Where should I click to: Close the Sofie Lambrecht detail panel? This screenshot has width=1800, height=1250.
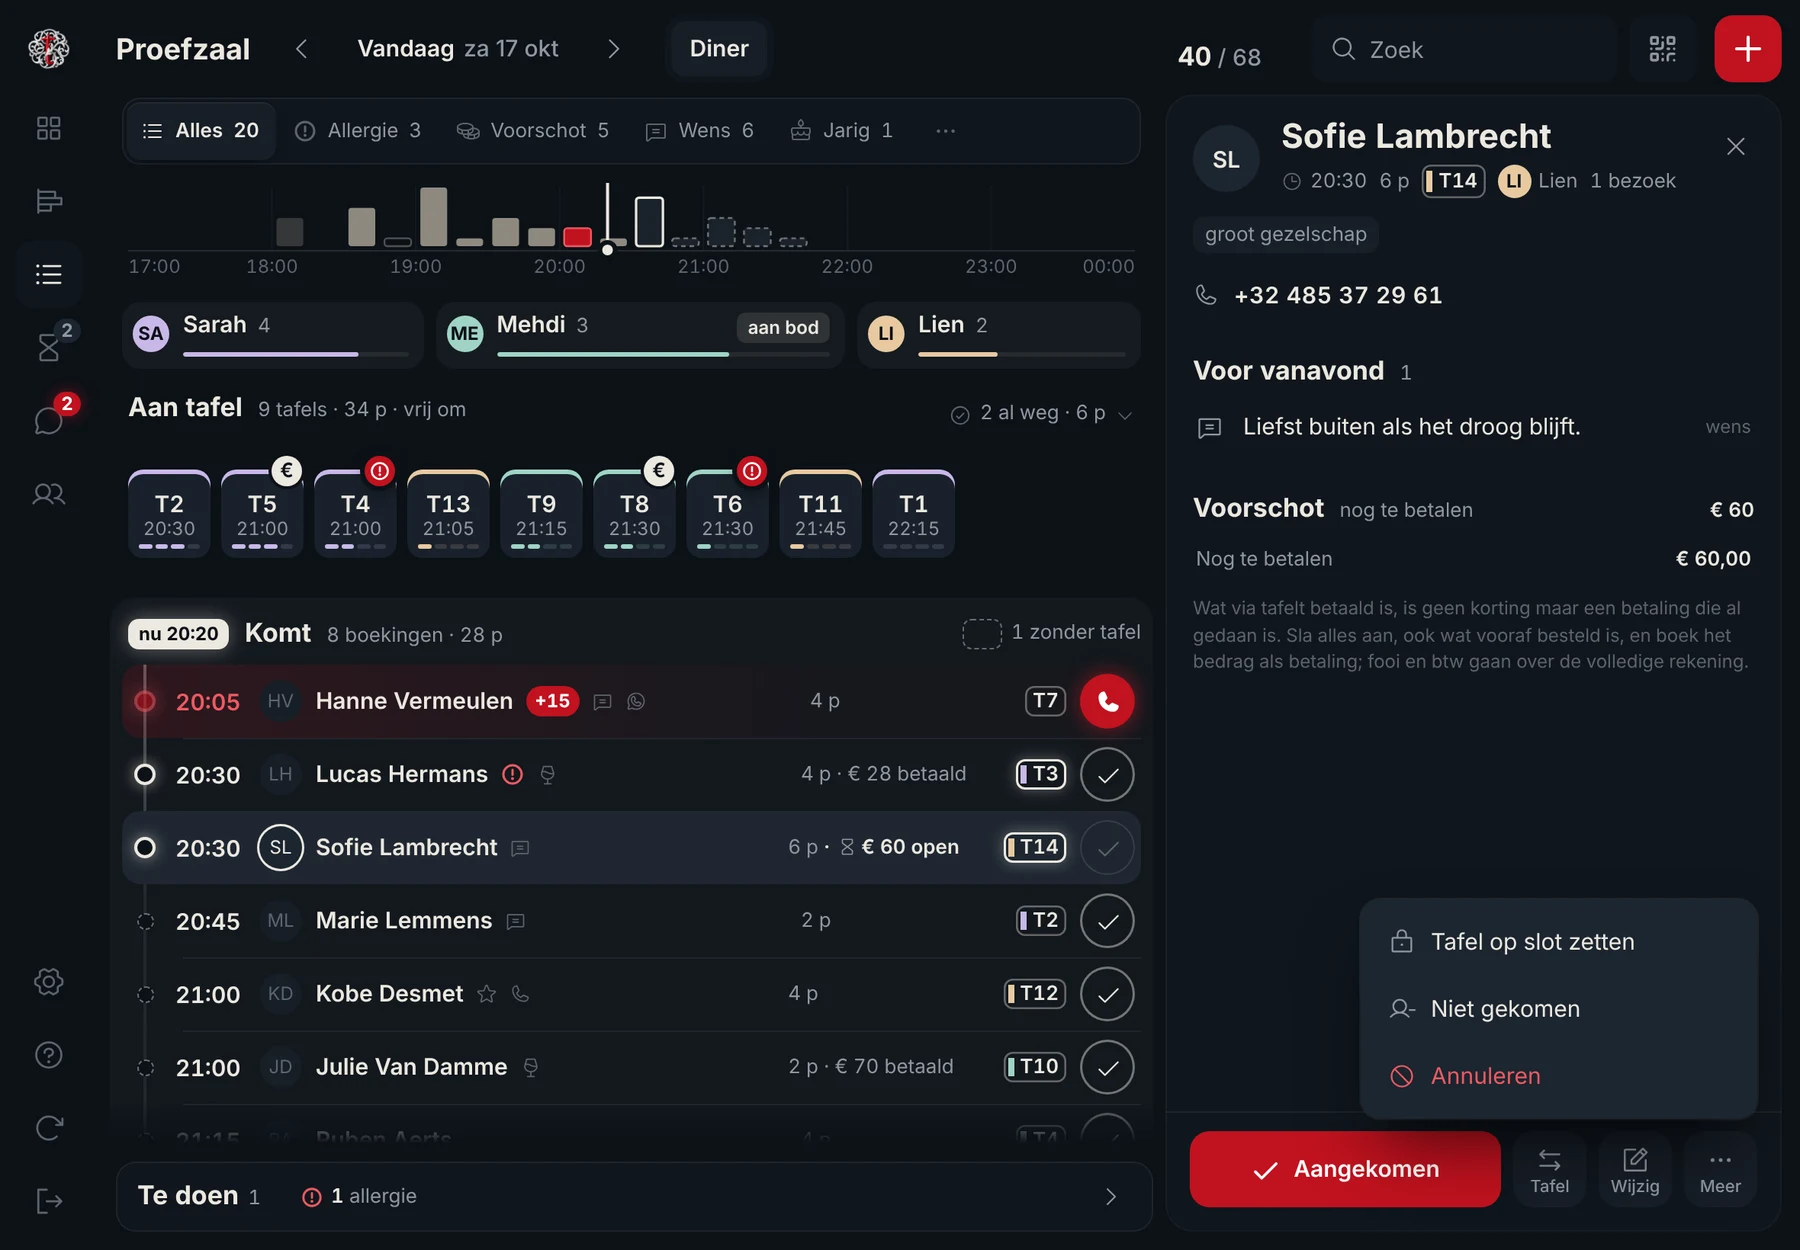(x=1736, y=147)
